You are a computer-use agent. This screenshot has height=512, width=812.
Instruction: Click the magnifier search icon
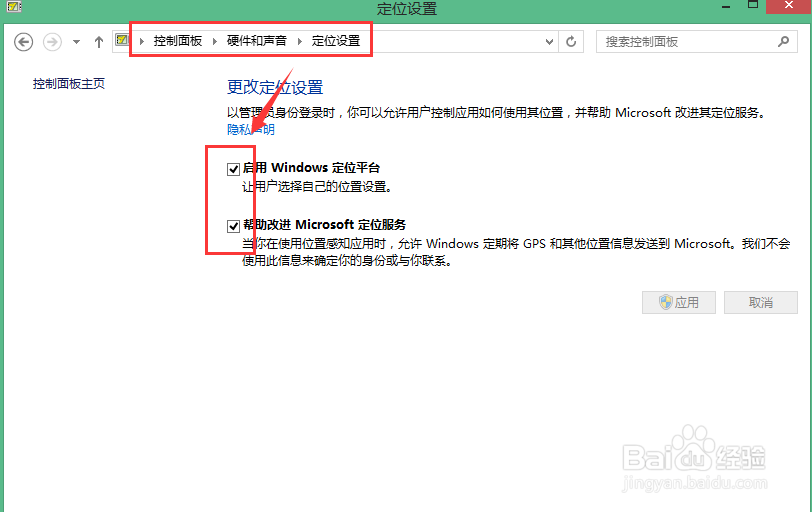[784, 41]
